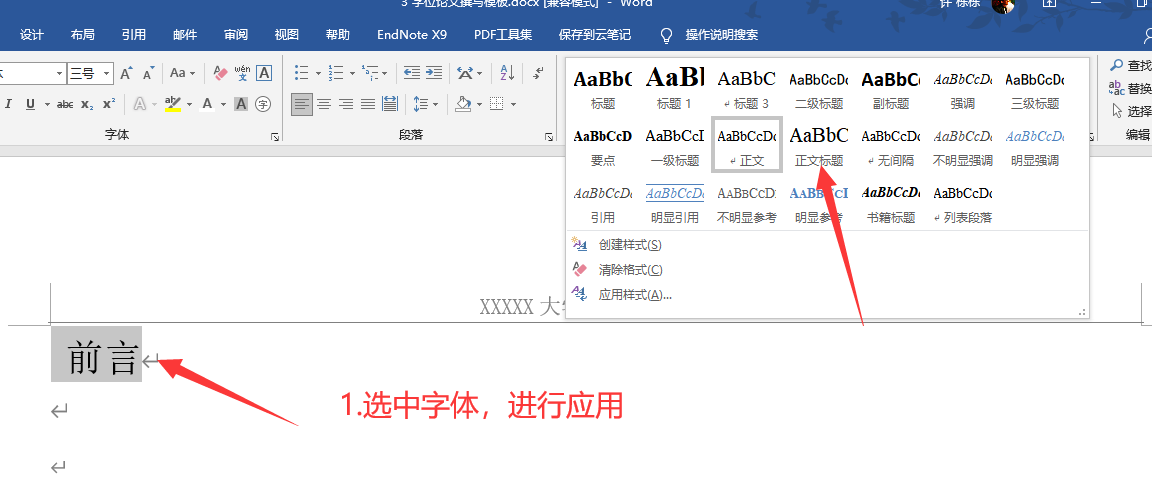Open EndNote X9 tab

pos(411,35)
